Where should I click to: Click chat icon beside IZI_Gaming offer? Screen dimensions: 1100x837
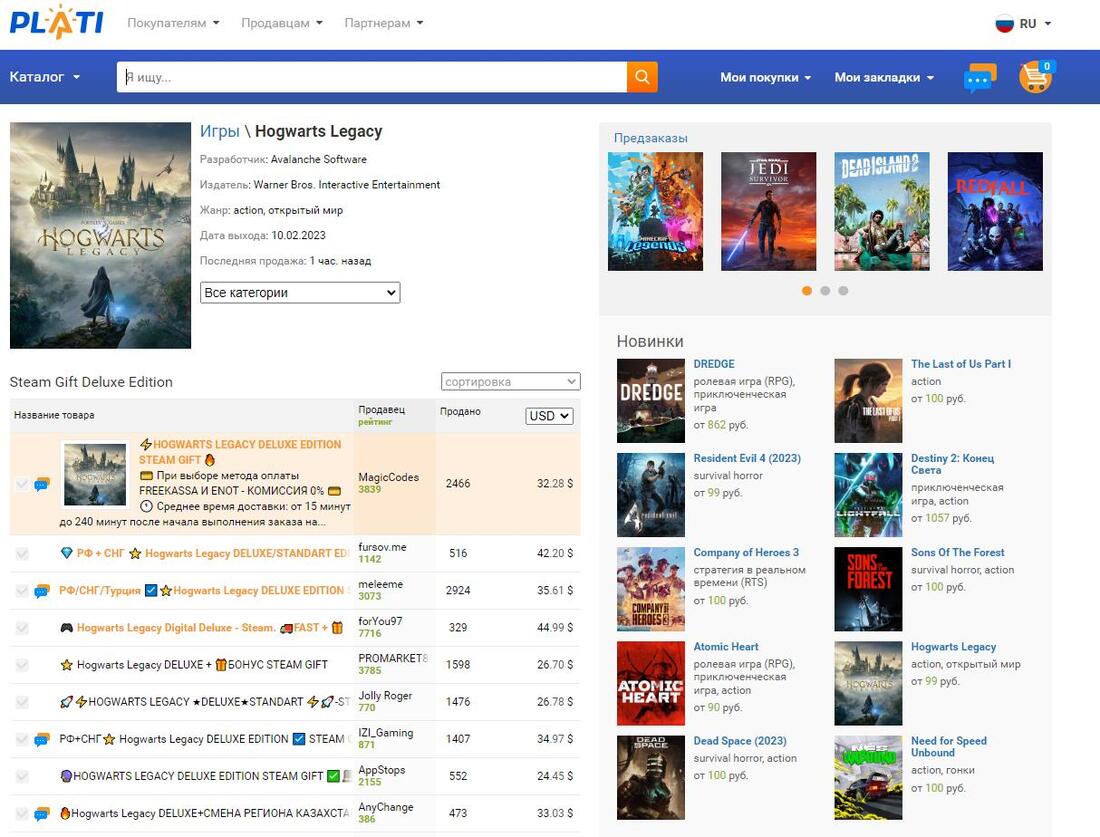[42, 740]
